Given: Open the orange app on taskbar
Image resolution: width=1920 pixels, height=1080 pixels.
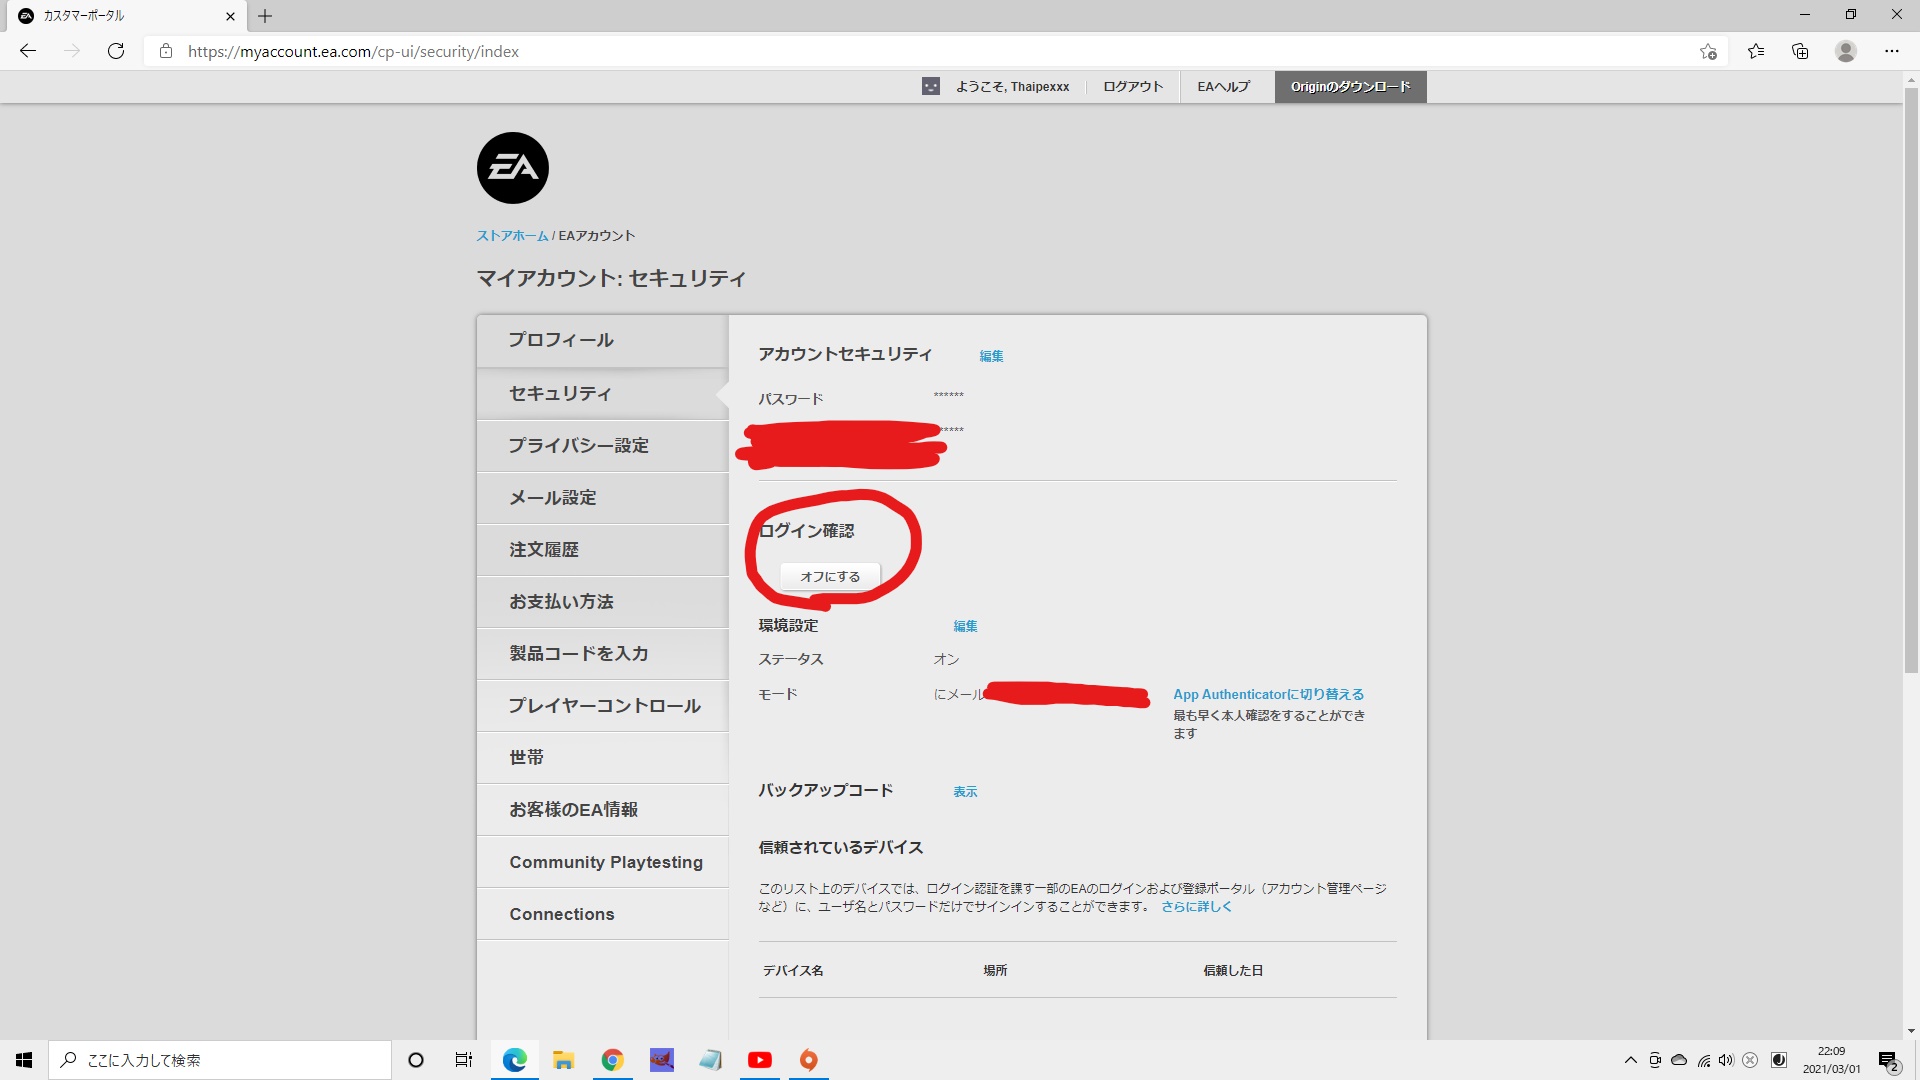Looking at the screenshot, I should (809, 1060).
